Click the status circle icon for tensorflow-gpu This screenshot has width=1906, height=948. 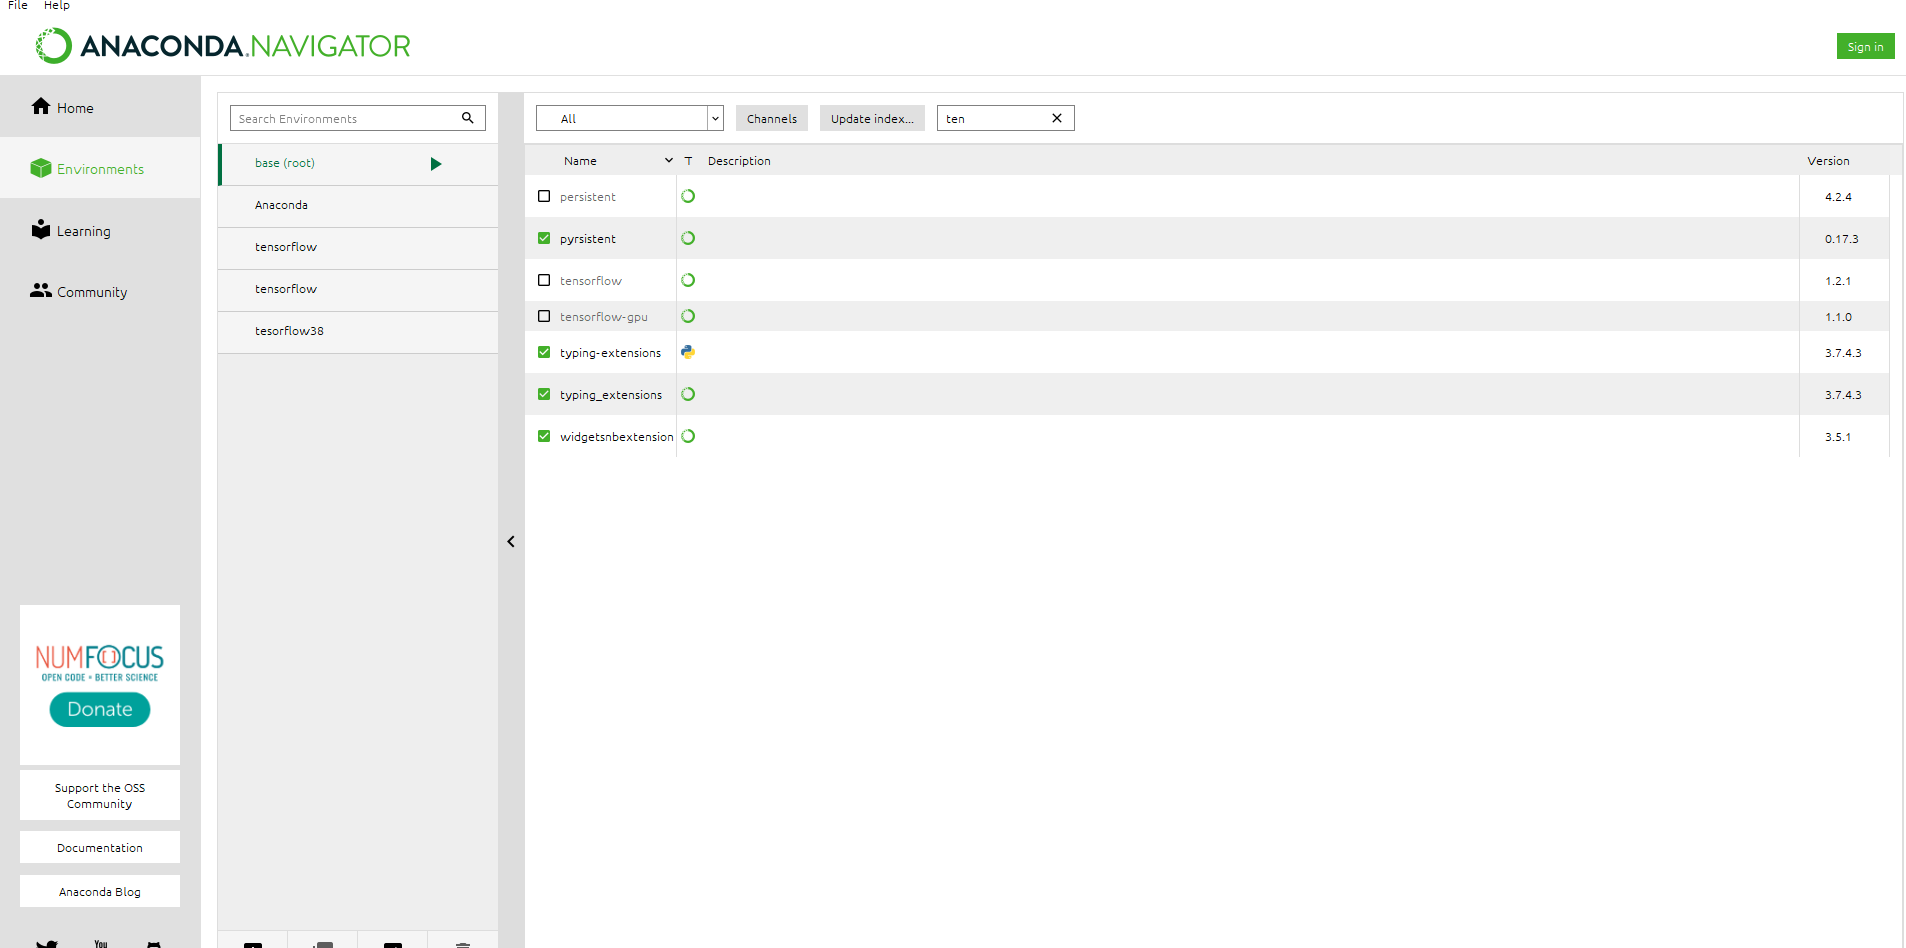coord(688,316)
